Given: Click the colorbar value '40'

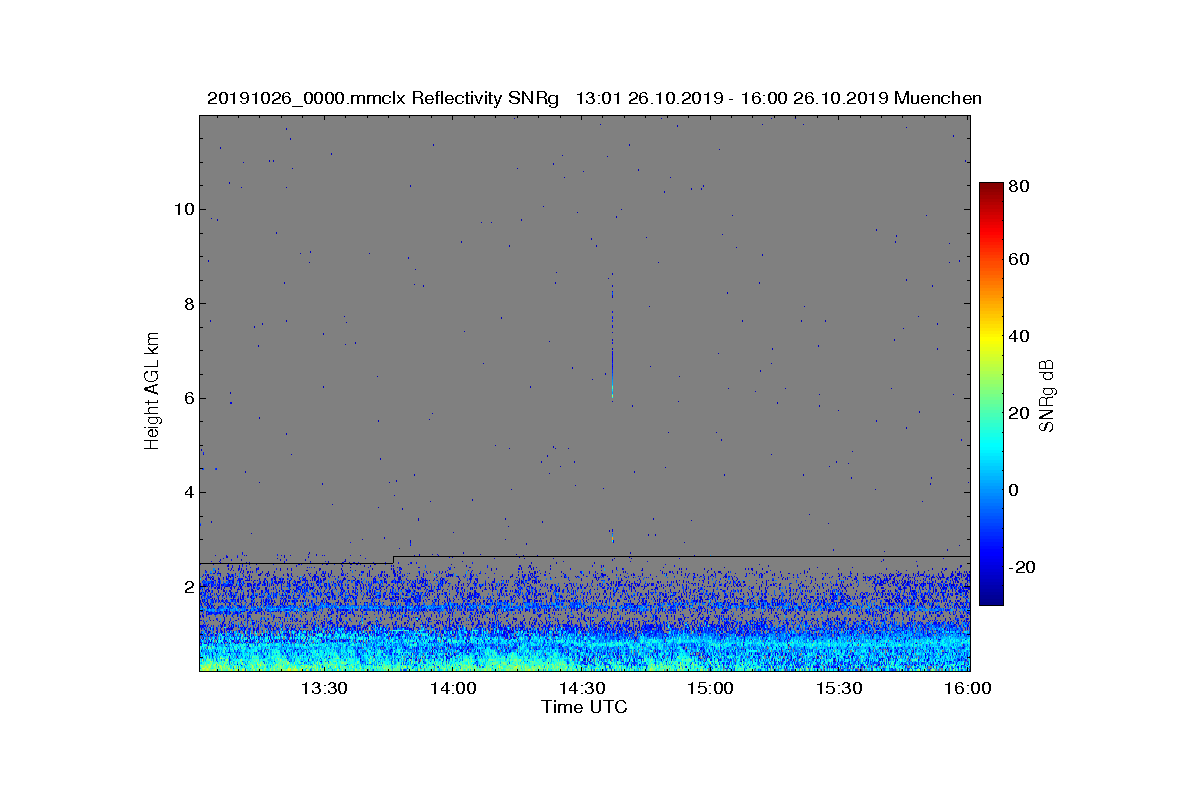Looking at the screenshot, I should tap(1020, 336).
